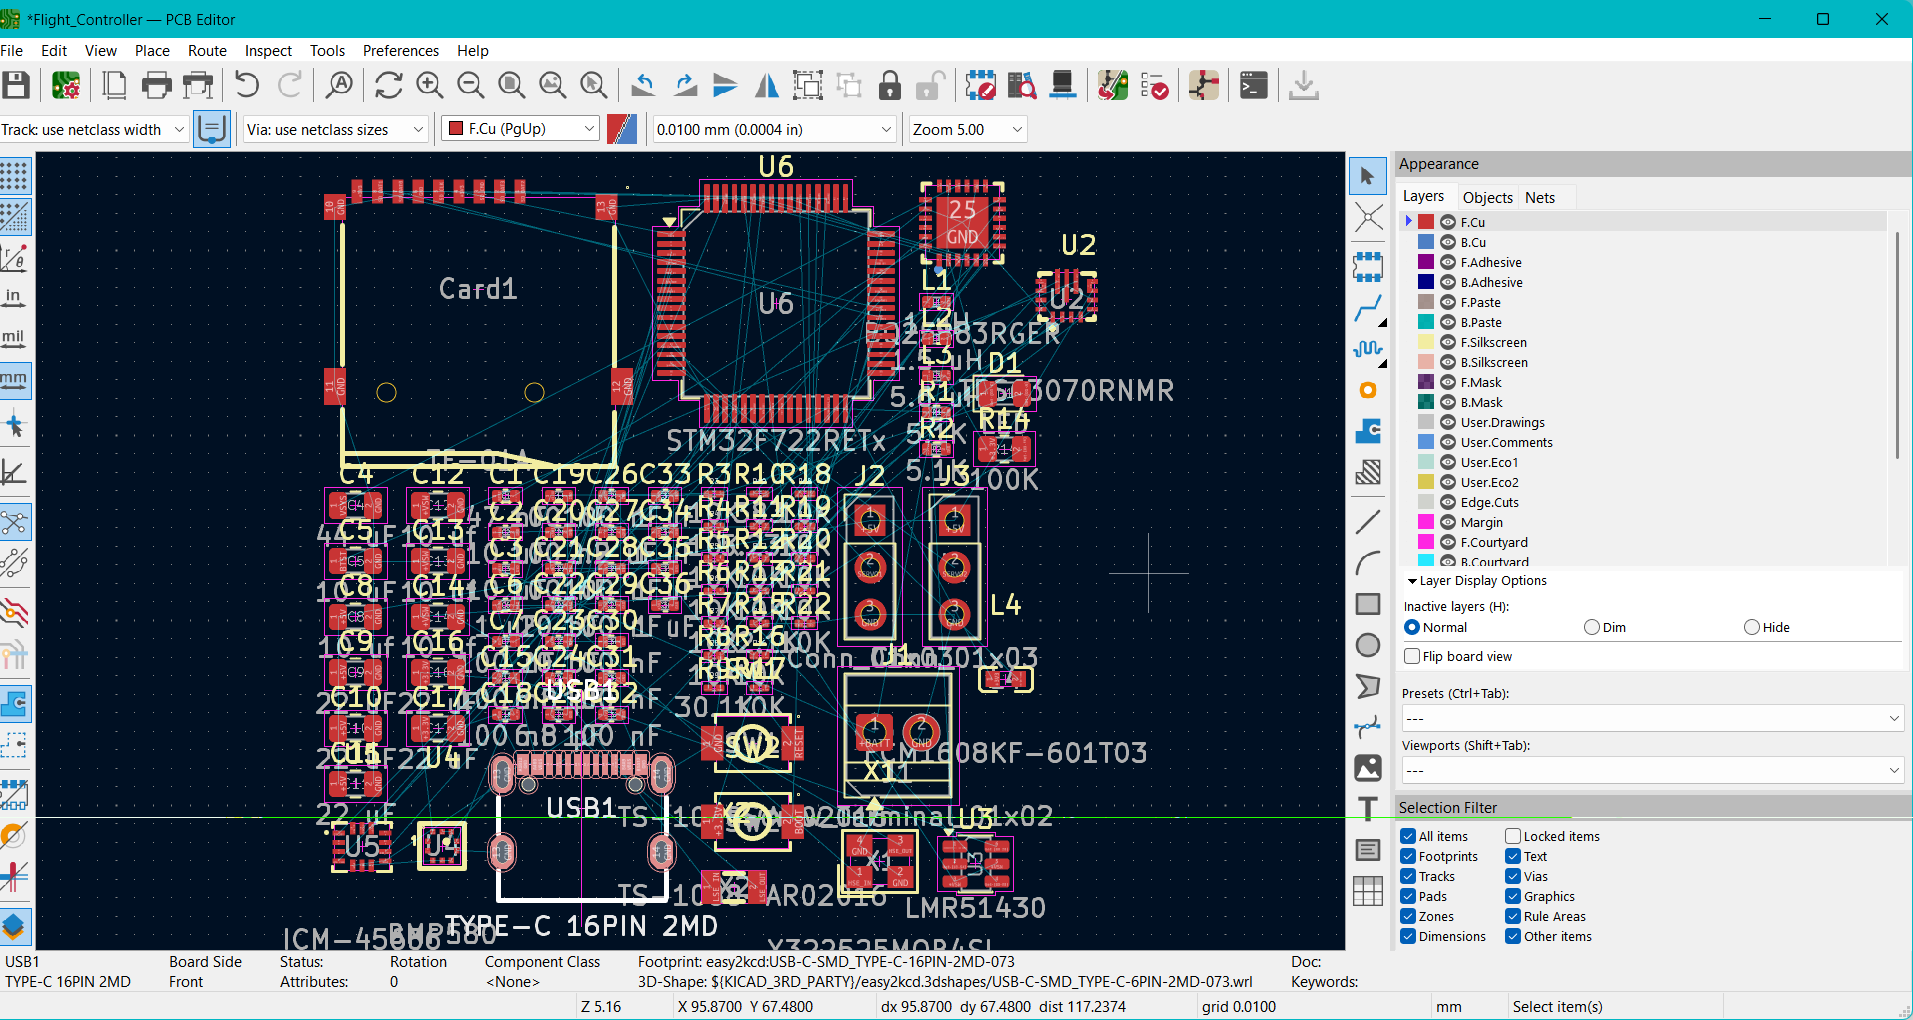
Task: Open the track width dropdown
Action: 94,129
